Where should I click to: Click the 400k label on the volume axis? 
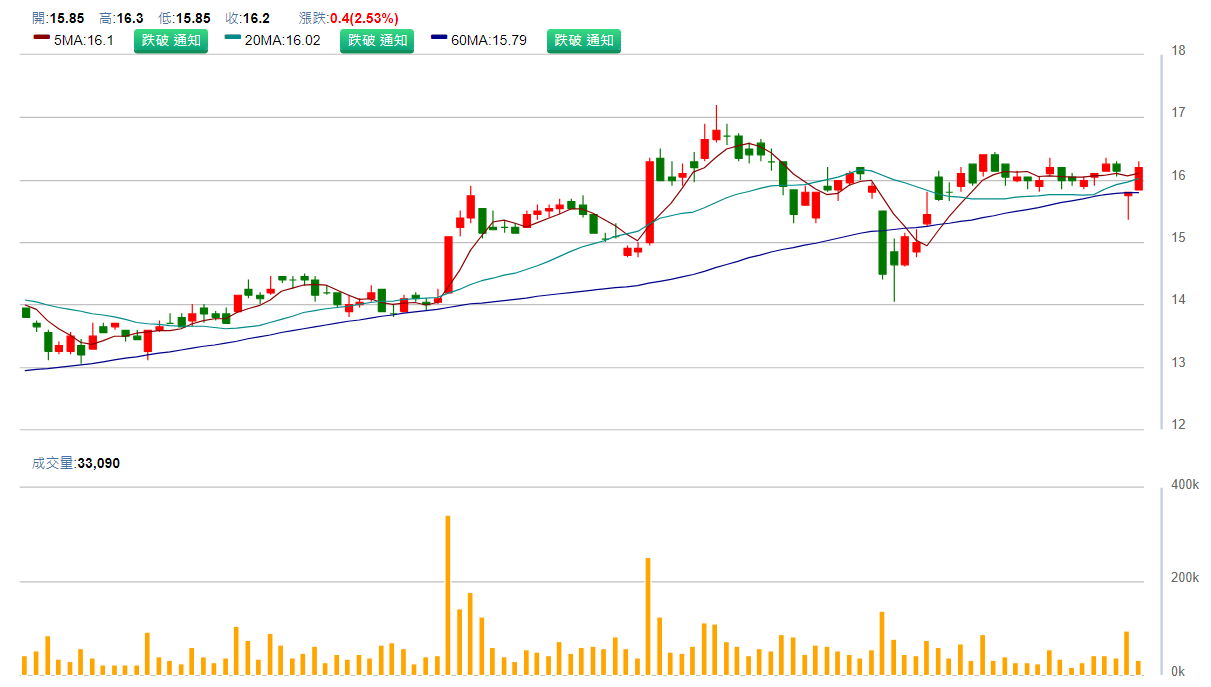tap(1185, 485)
